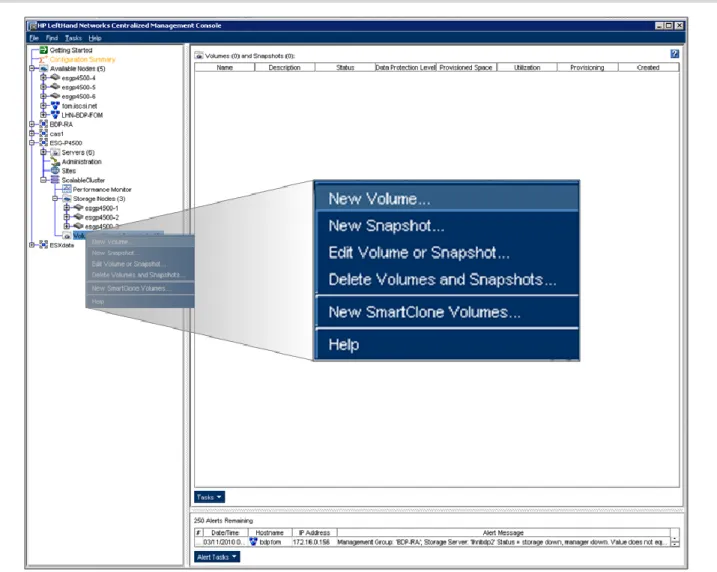717x572 pixels.
Task: Click the green Getting Started arrow icon
Action: (43, 50)
